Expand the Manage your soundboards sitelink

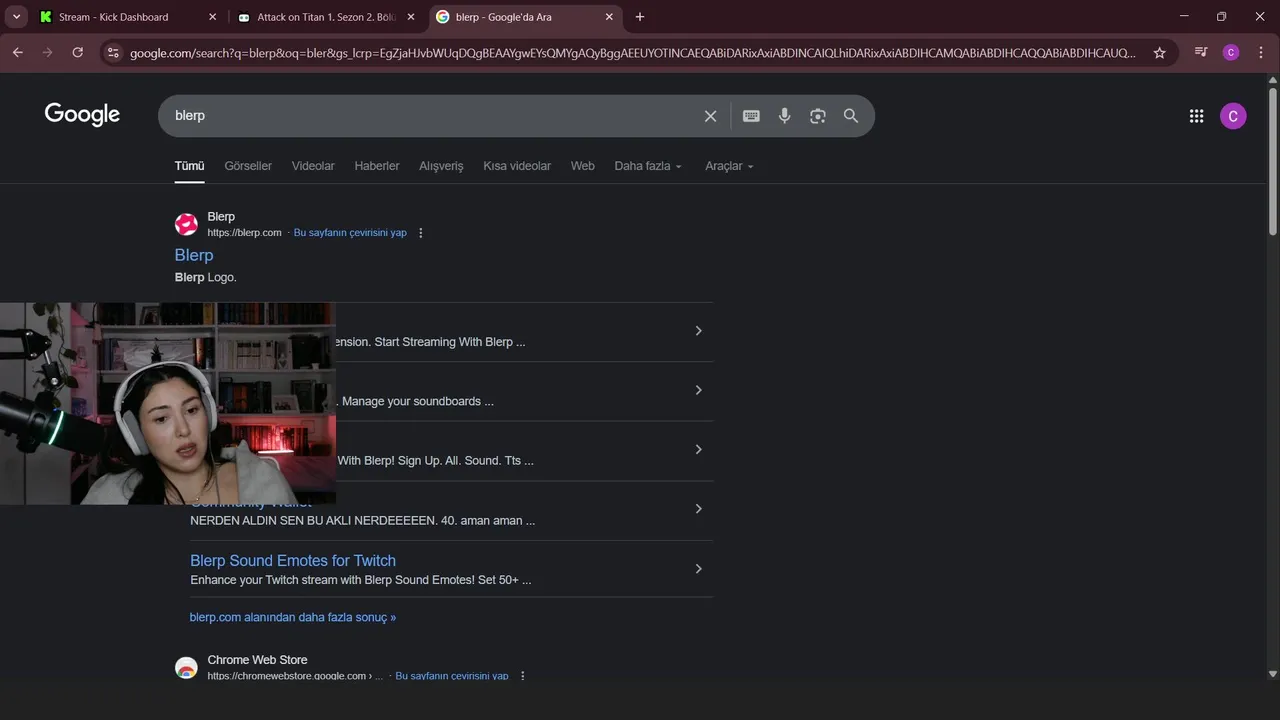coord(698,390)
